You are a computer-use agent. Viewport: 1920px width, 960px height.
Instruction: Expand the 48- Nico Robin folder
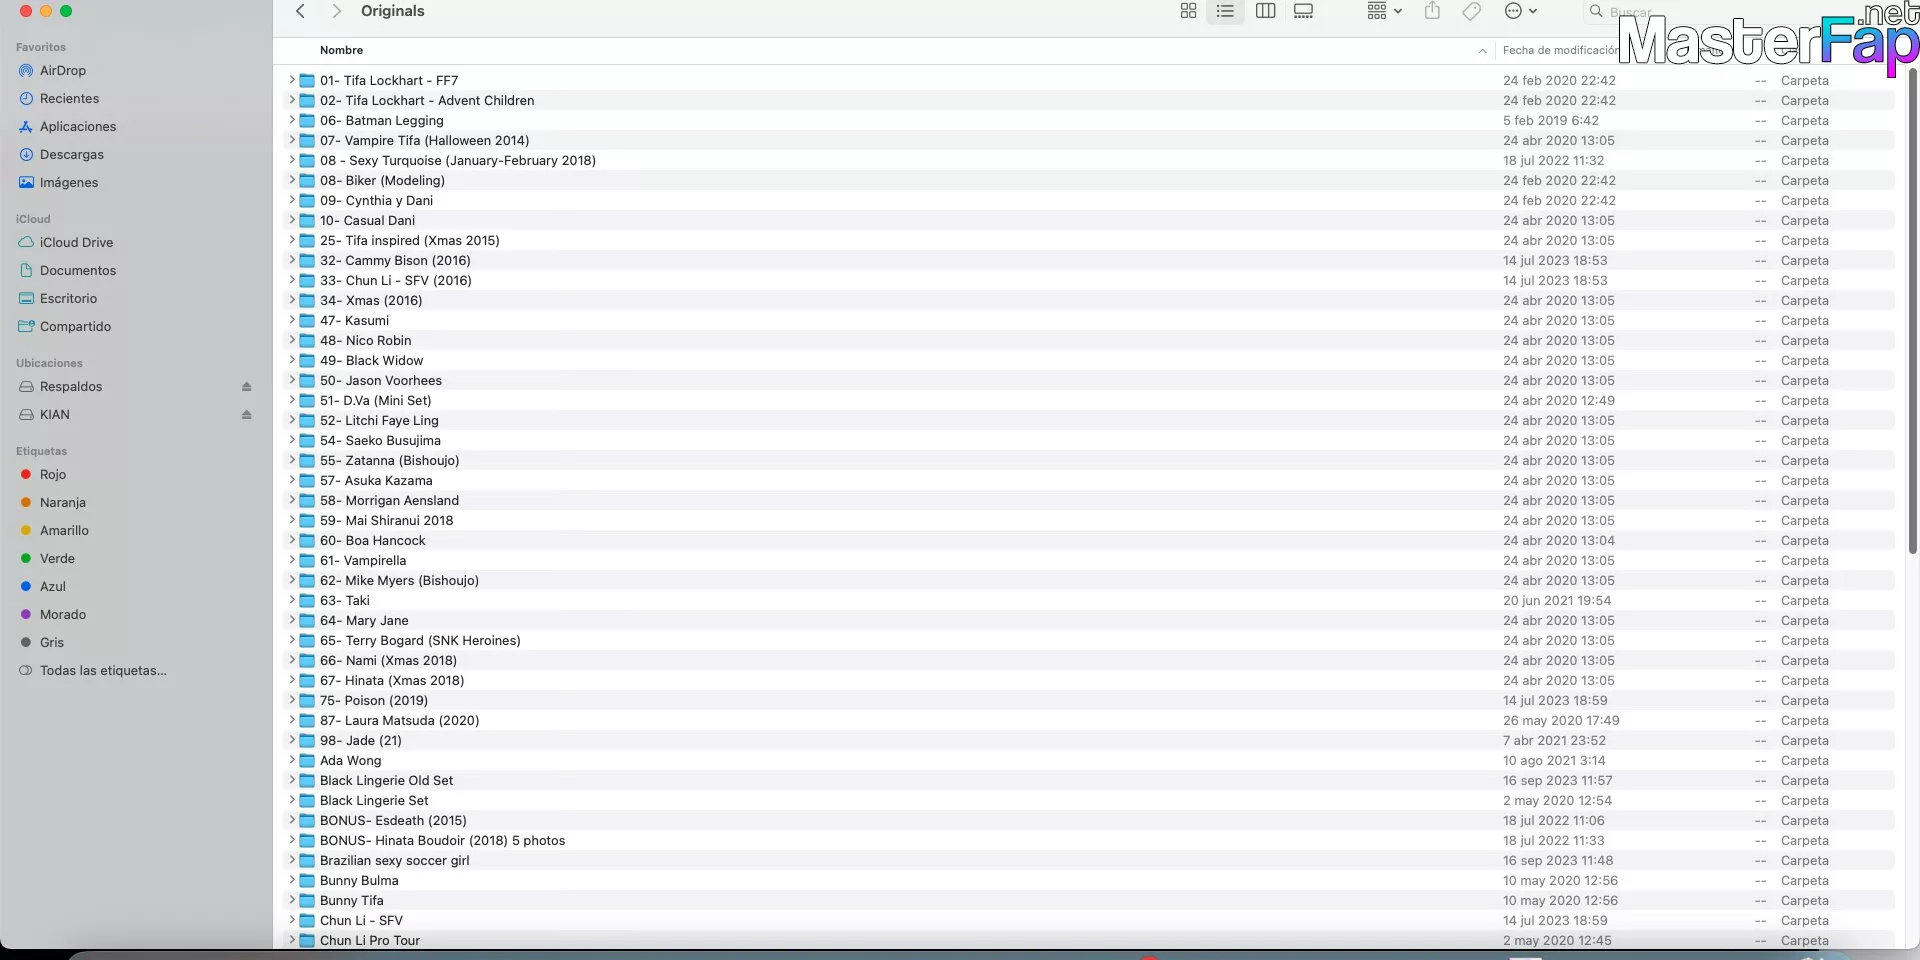click(x=292, y=340)
